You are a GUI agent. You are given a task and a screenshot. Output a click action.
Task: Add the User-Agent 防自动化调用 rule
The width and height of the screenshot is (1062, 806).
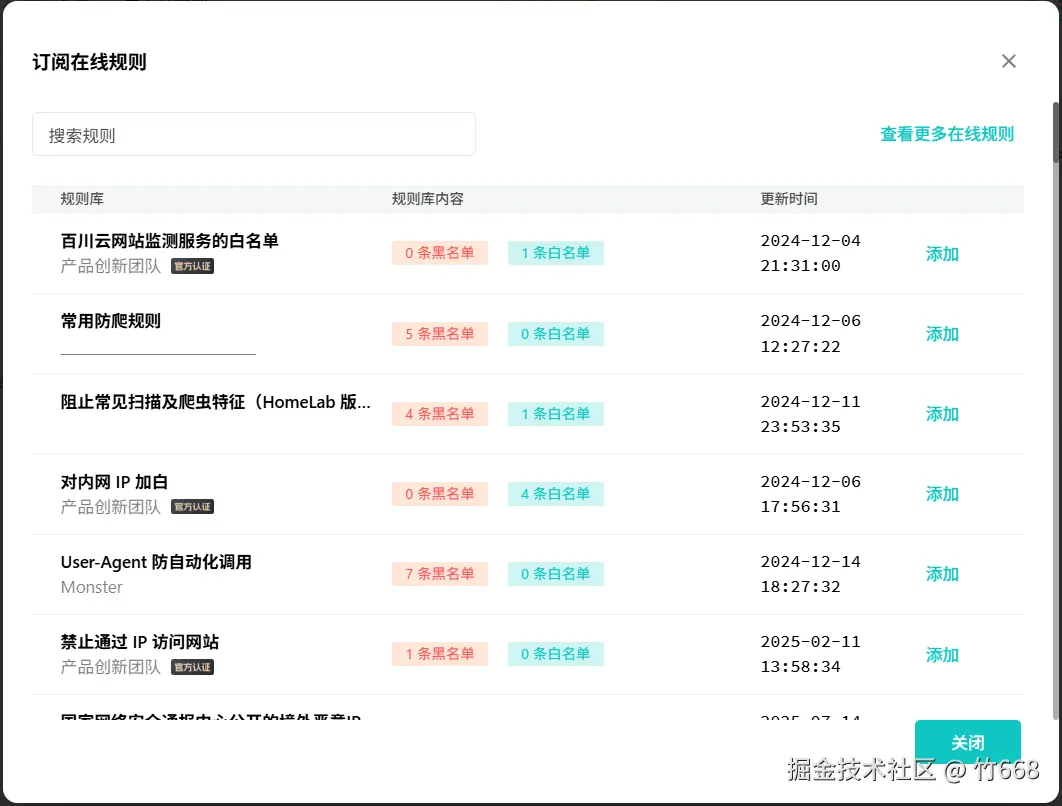[941, 573]
